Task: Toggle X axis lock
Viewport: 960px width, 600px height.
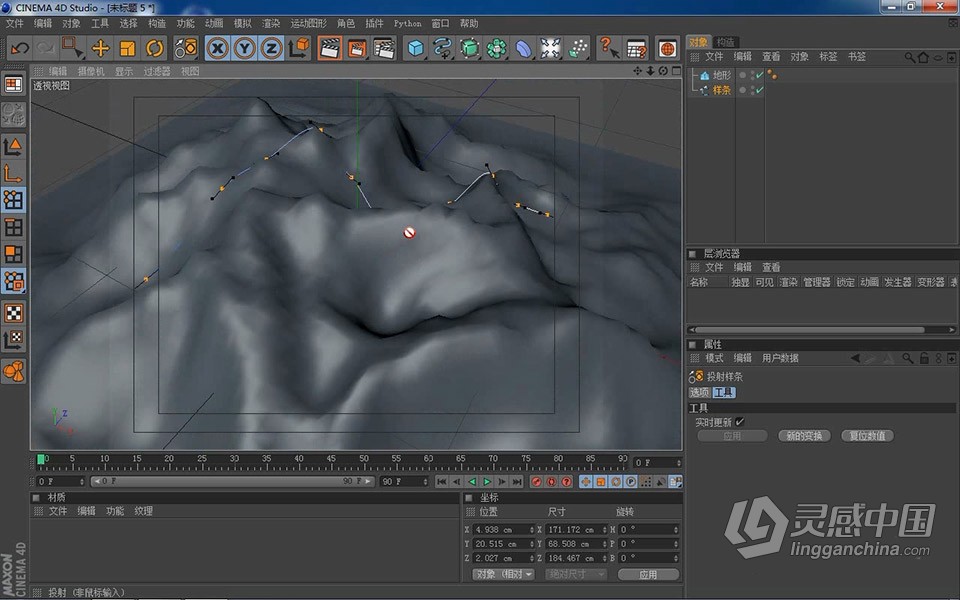Action: [x=217, y=48]
